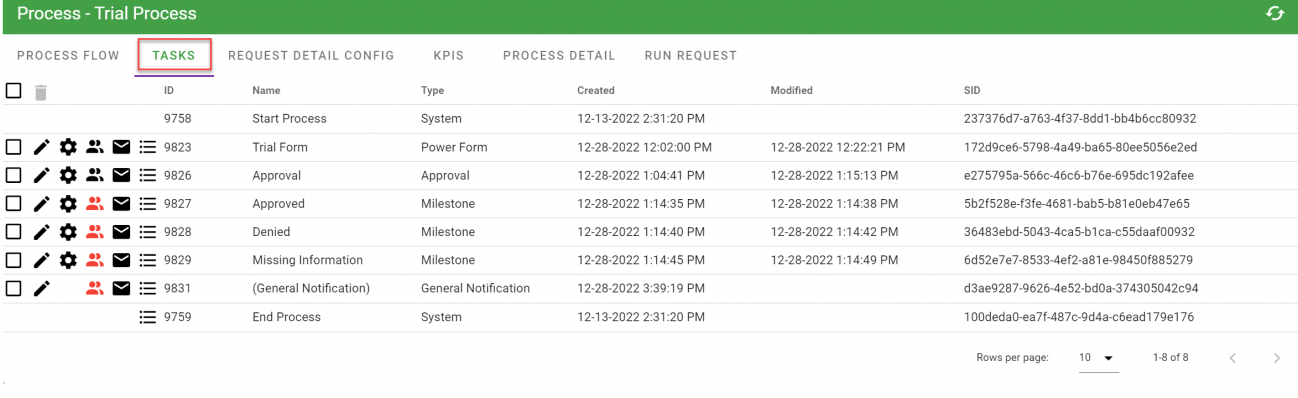Click the refresh icon in green header

point(1275,14)
